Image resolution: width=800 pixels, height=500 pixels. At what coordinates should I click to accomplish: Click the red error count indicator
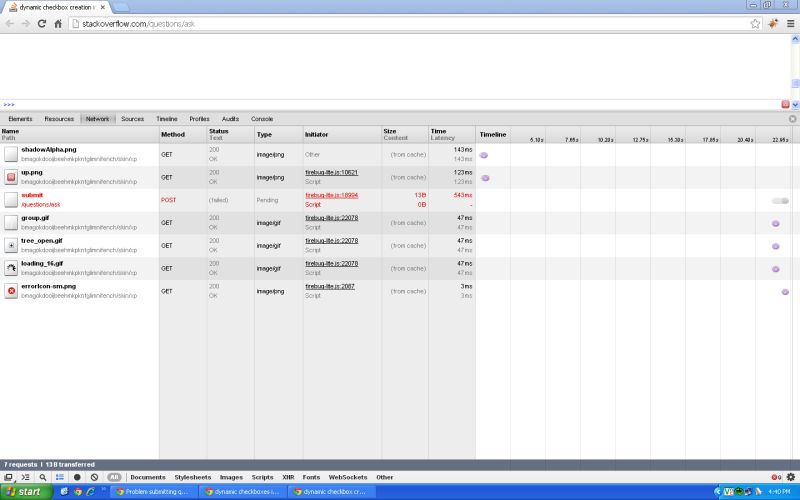pos(776,478)
